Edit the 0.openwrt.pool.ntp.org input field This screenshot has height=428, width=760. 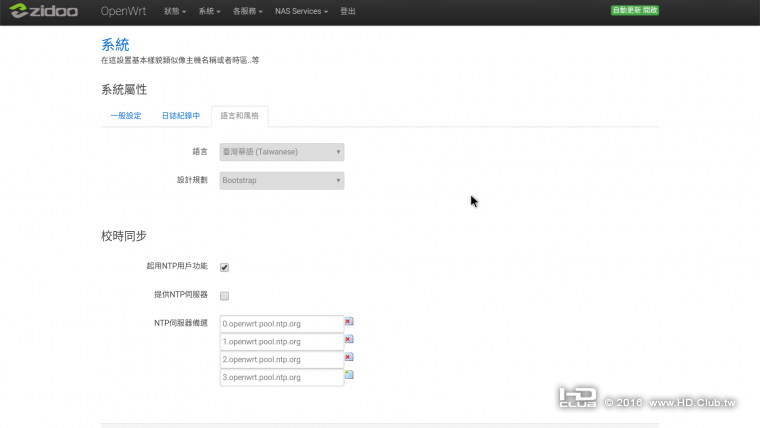click(282, 324)
